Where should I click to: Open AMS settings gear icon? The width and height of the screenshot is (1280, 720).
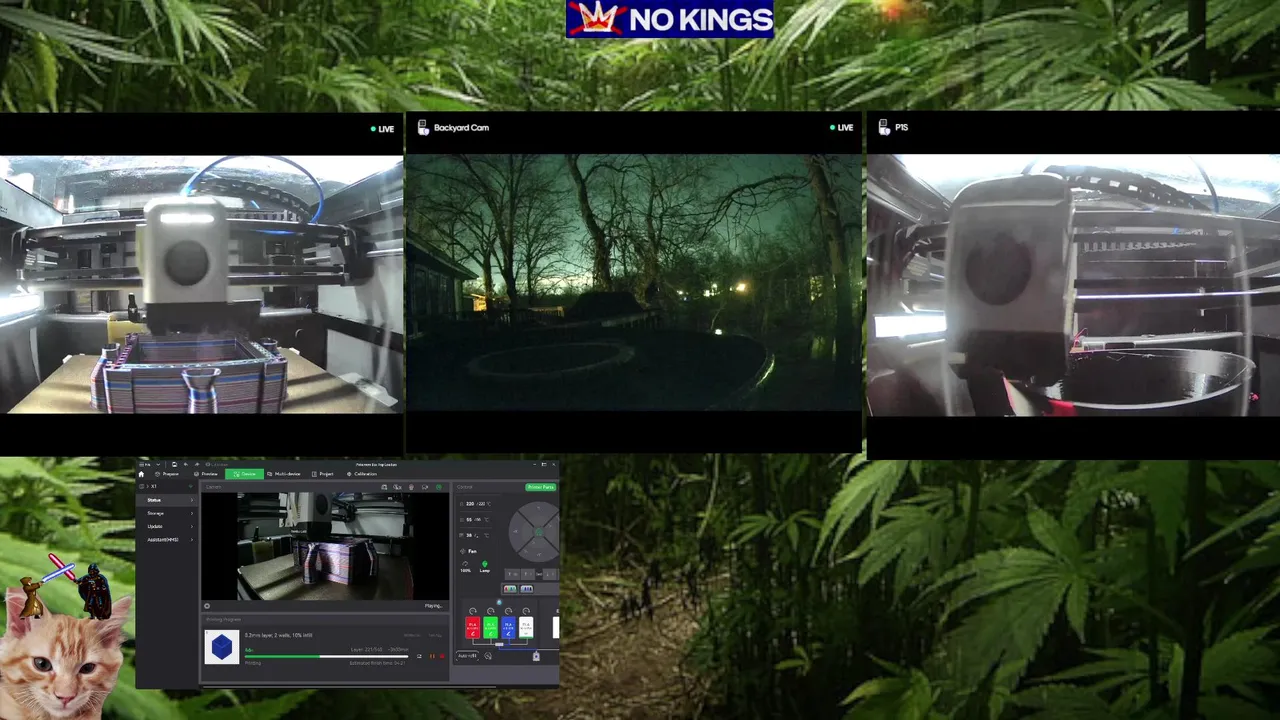coord(488,656)
